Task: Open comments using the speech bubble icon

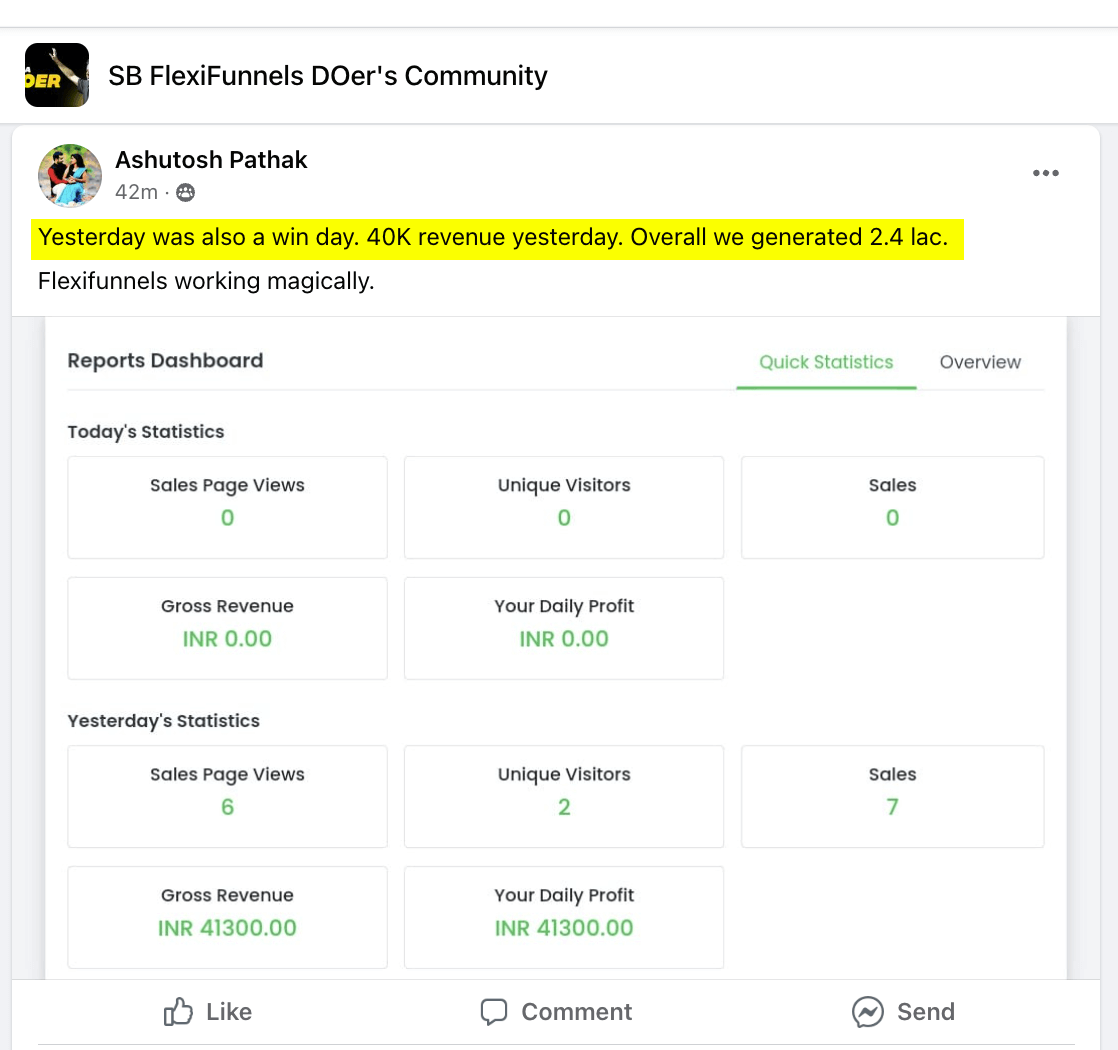Action: 495,1011
